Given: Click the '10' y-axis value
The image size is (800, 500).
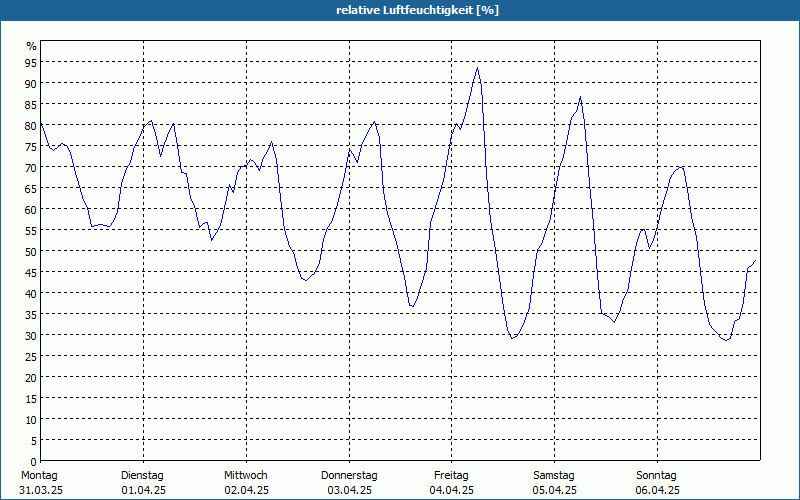Looking at the screenshot, I should coord(31,419).
